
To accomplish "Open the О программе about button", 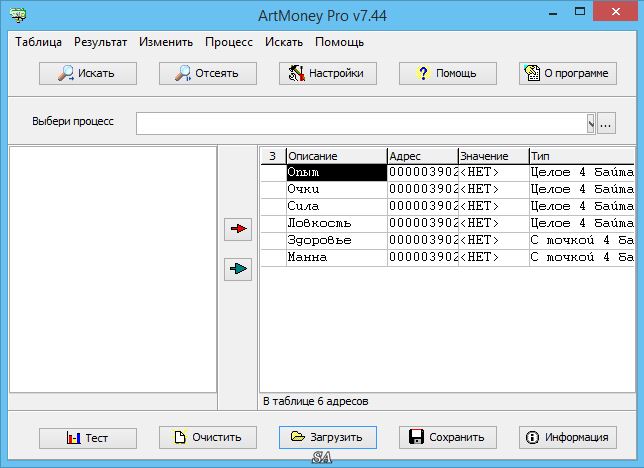I will [568, 74].
